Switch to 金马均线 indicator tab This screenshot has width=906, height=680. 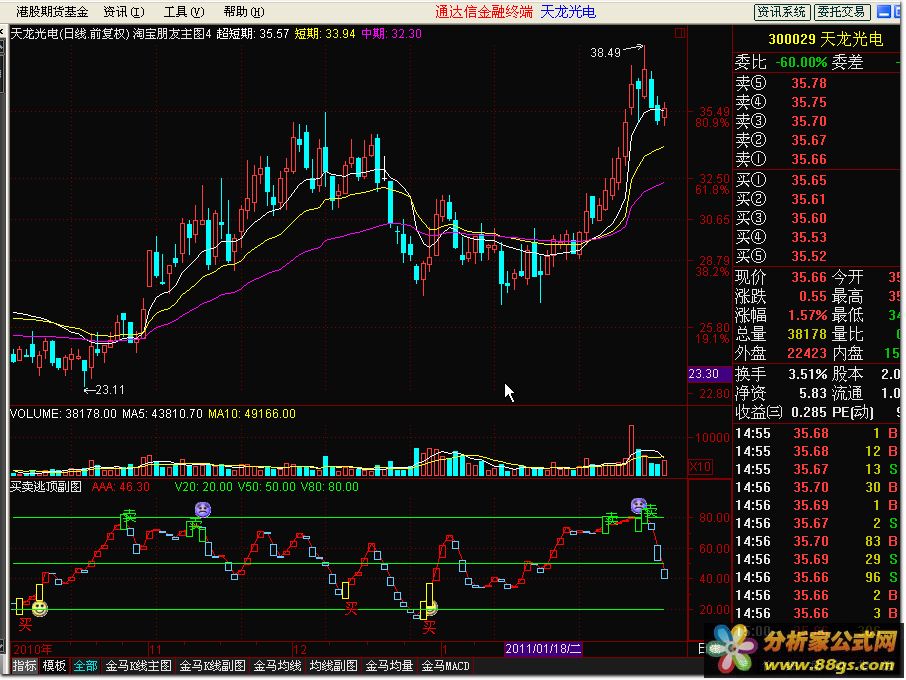277,666
